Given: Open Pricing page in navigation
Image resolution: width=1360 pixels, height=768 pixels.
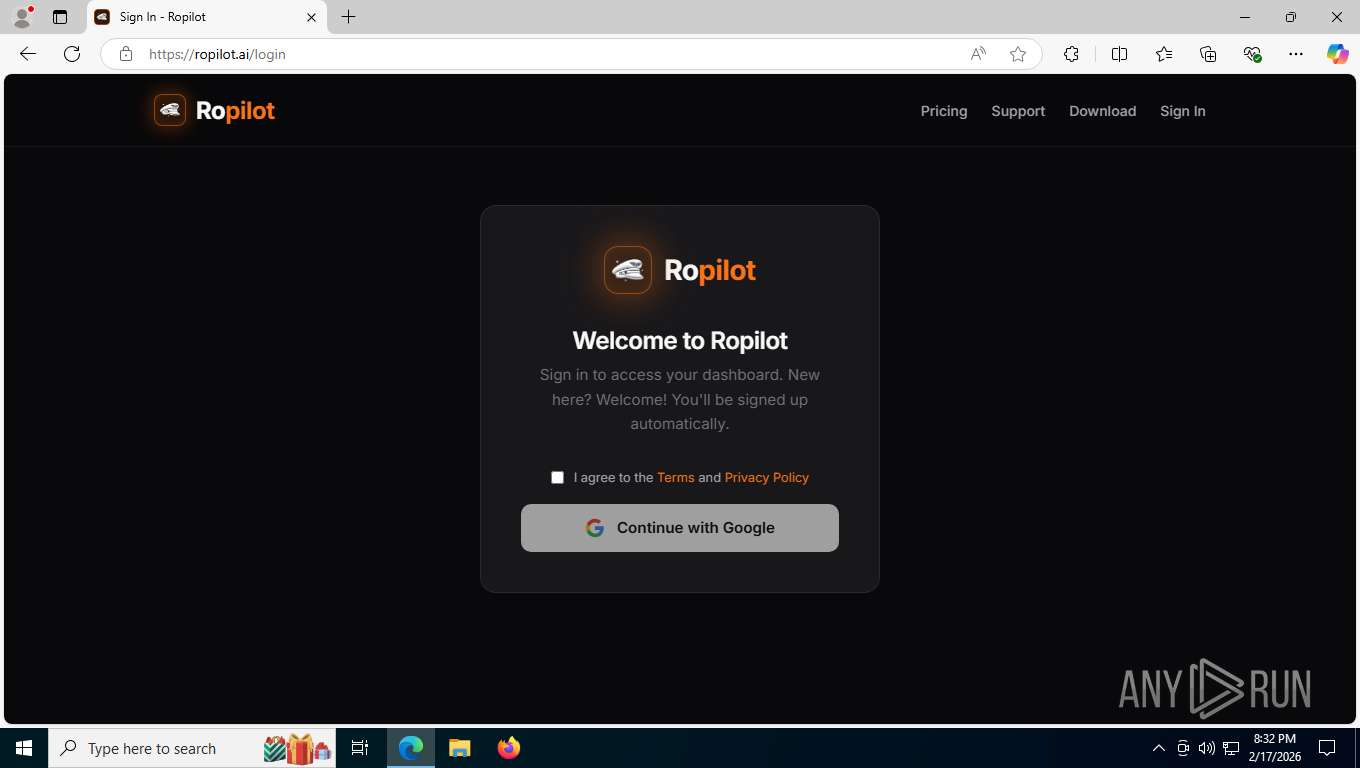Looking at the screenshot, I should 944,111.
